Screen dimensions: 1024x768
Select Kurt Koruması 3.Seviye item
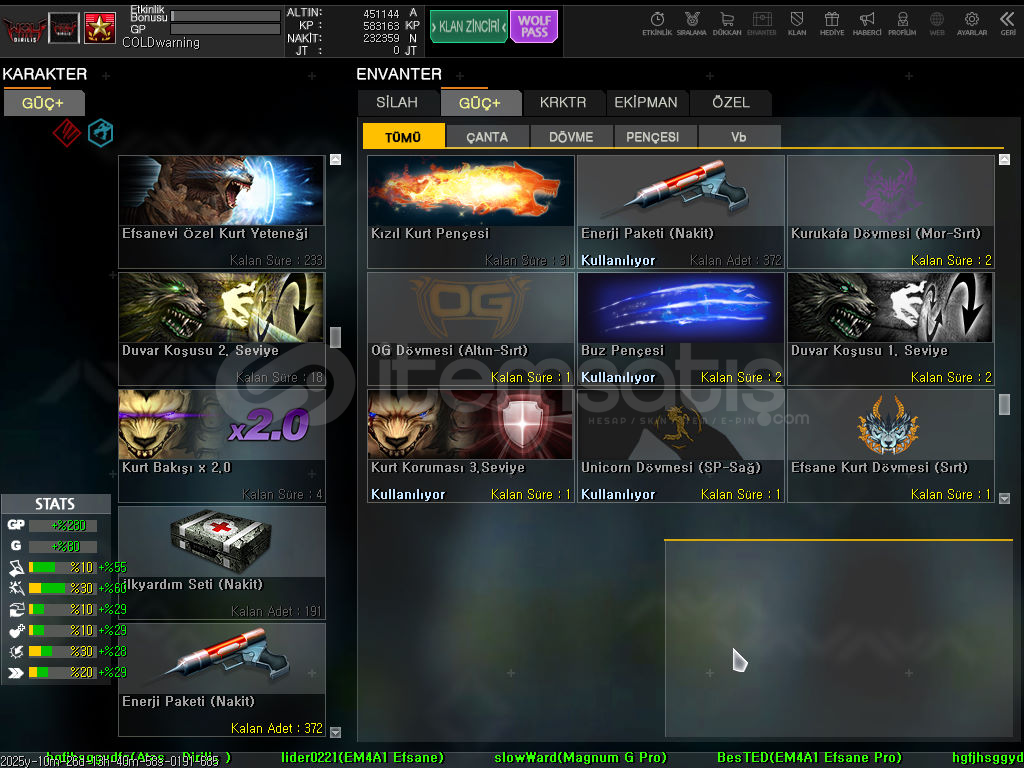(470, 445)
